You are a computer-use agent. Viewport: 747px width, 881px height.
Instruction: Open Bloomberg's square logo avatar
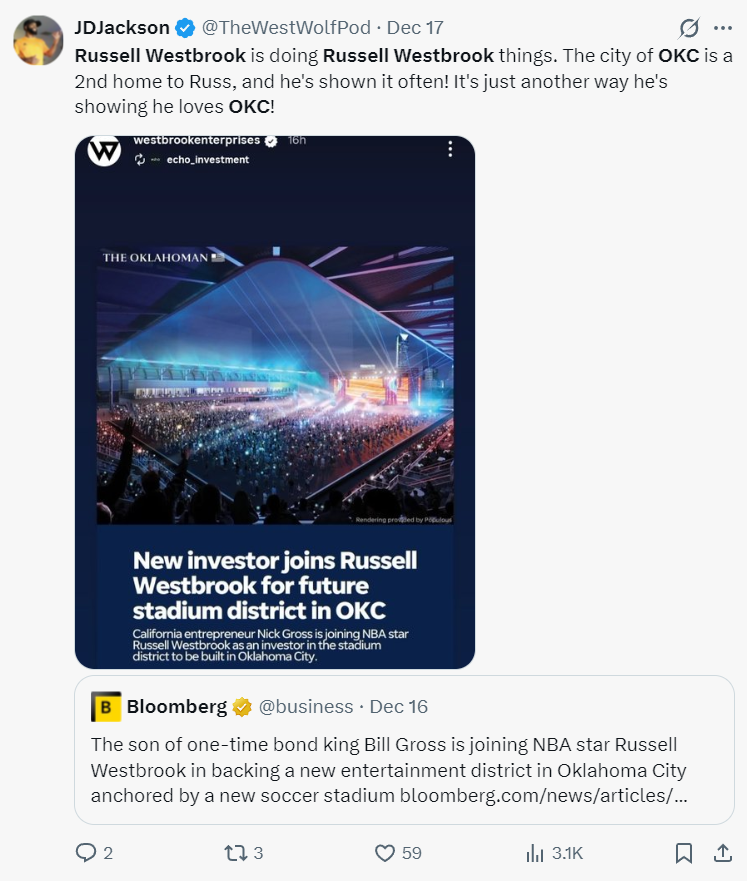(x=106, y=707)
